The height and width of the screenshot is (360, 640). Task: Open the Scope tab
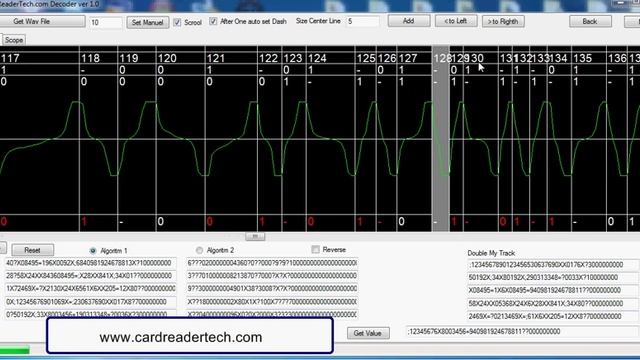pos(14,40)
